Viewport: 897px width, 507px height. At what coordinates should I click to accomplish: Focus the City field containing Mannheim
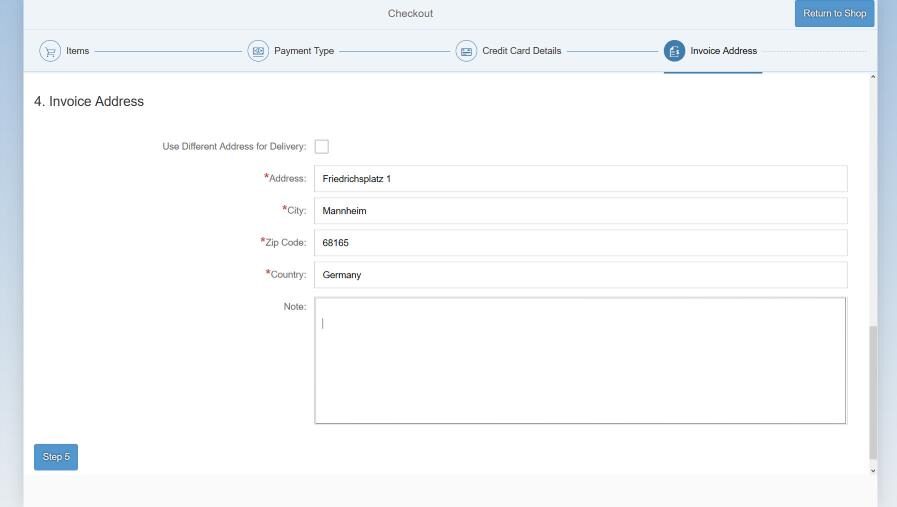tap(580, 211)
